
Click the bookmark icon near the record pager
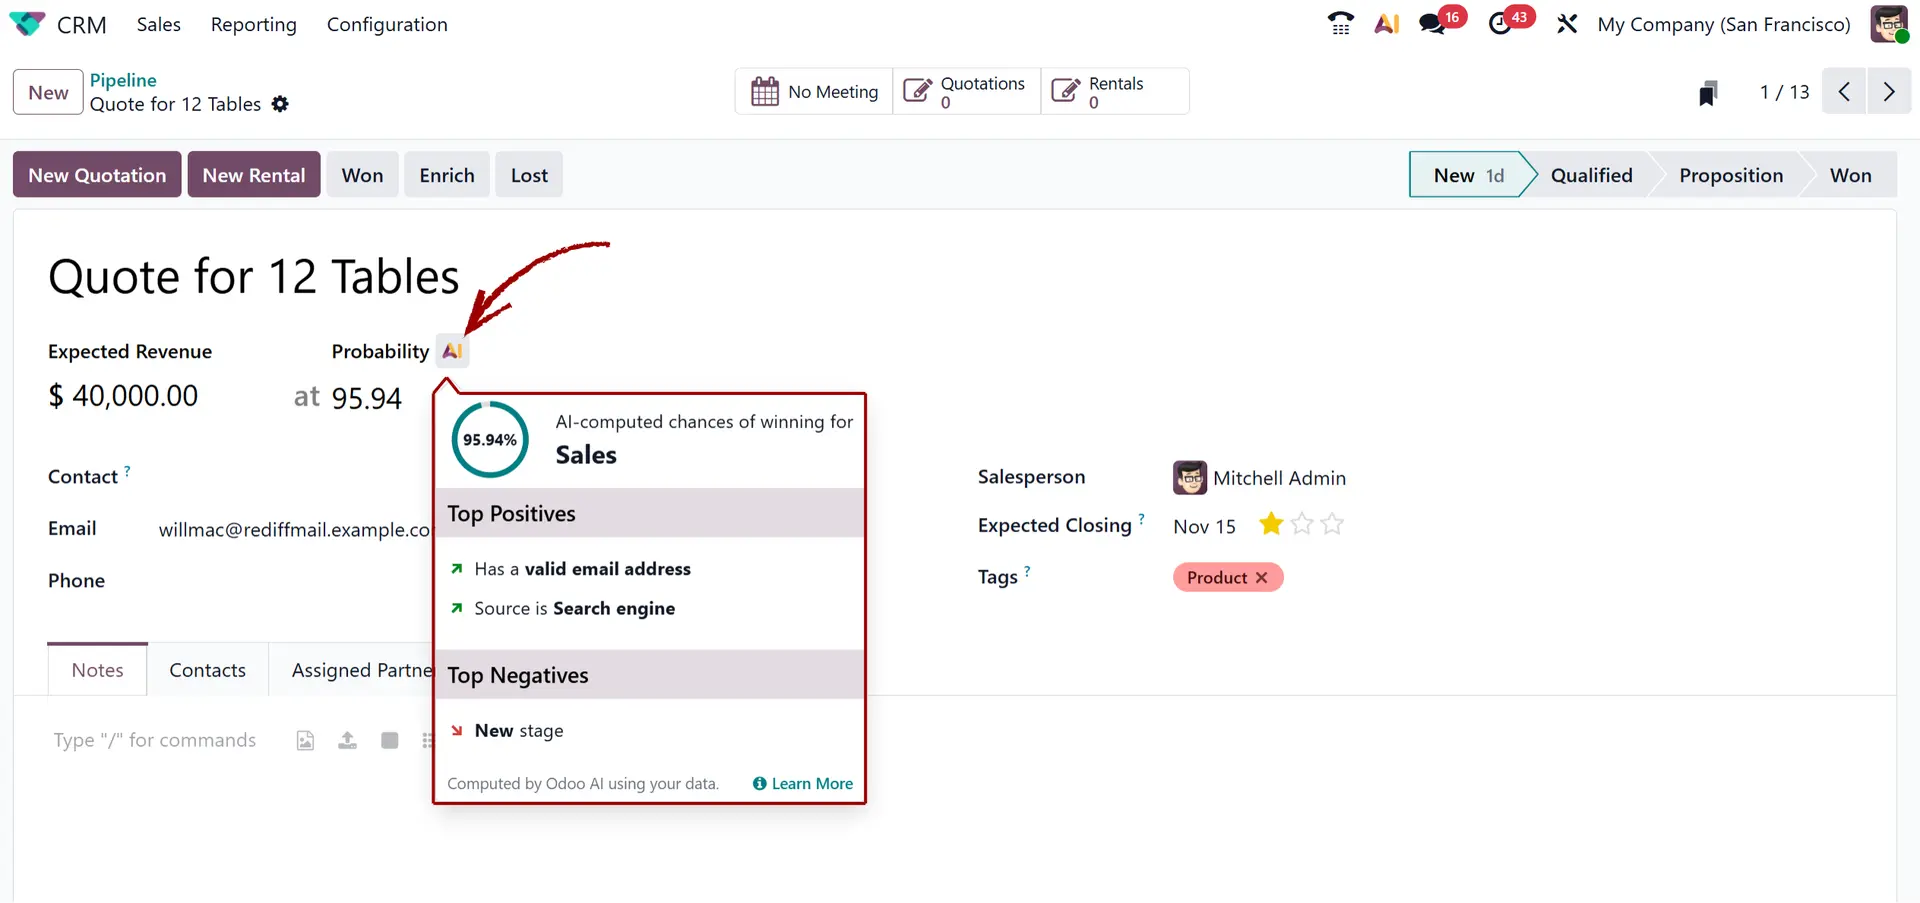coord(1708,91)
